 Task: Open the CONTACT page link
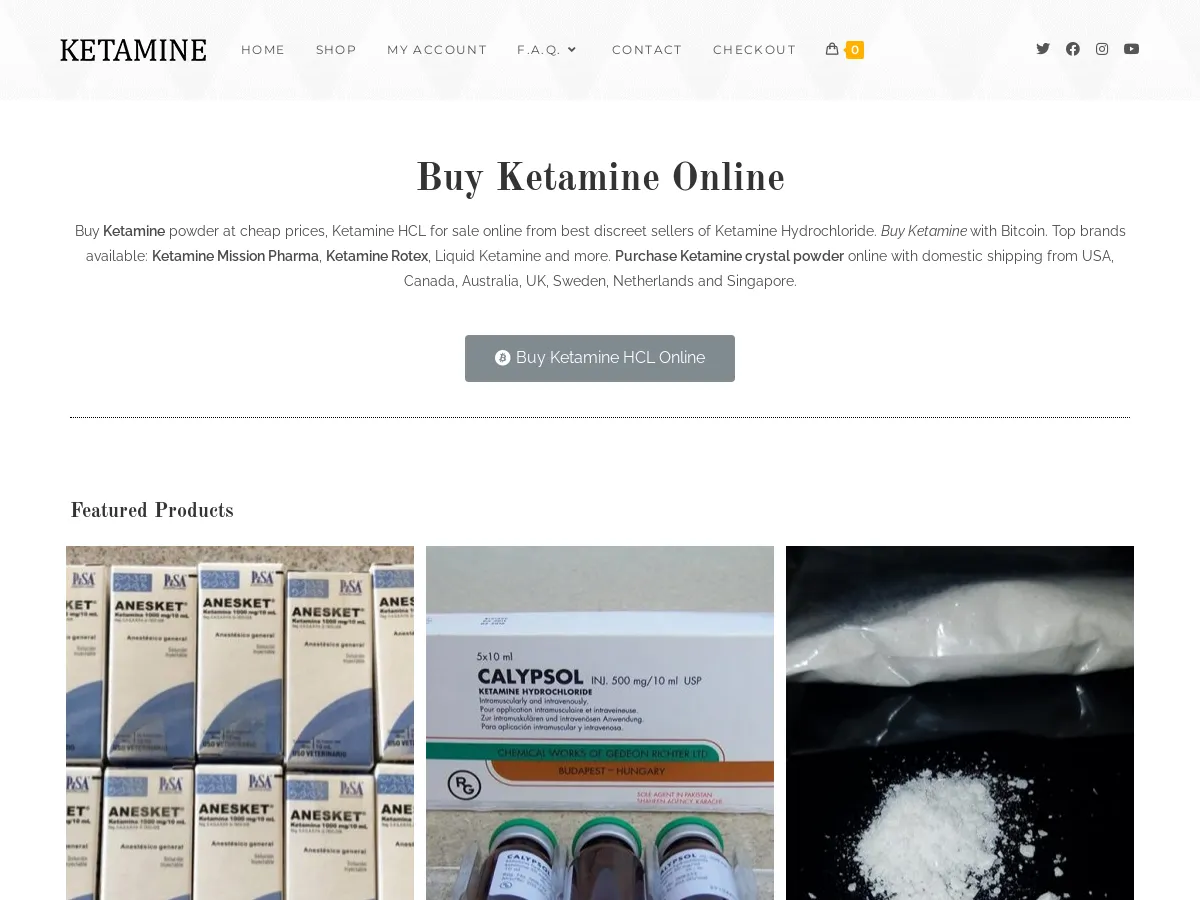pos(647,49)
